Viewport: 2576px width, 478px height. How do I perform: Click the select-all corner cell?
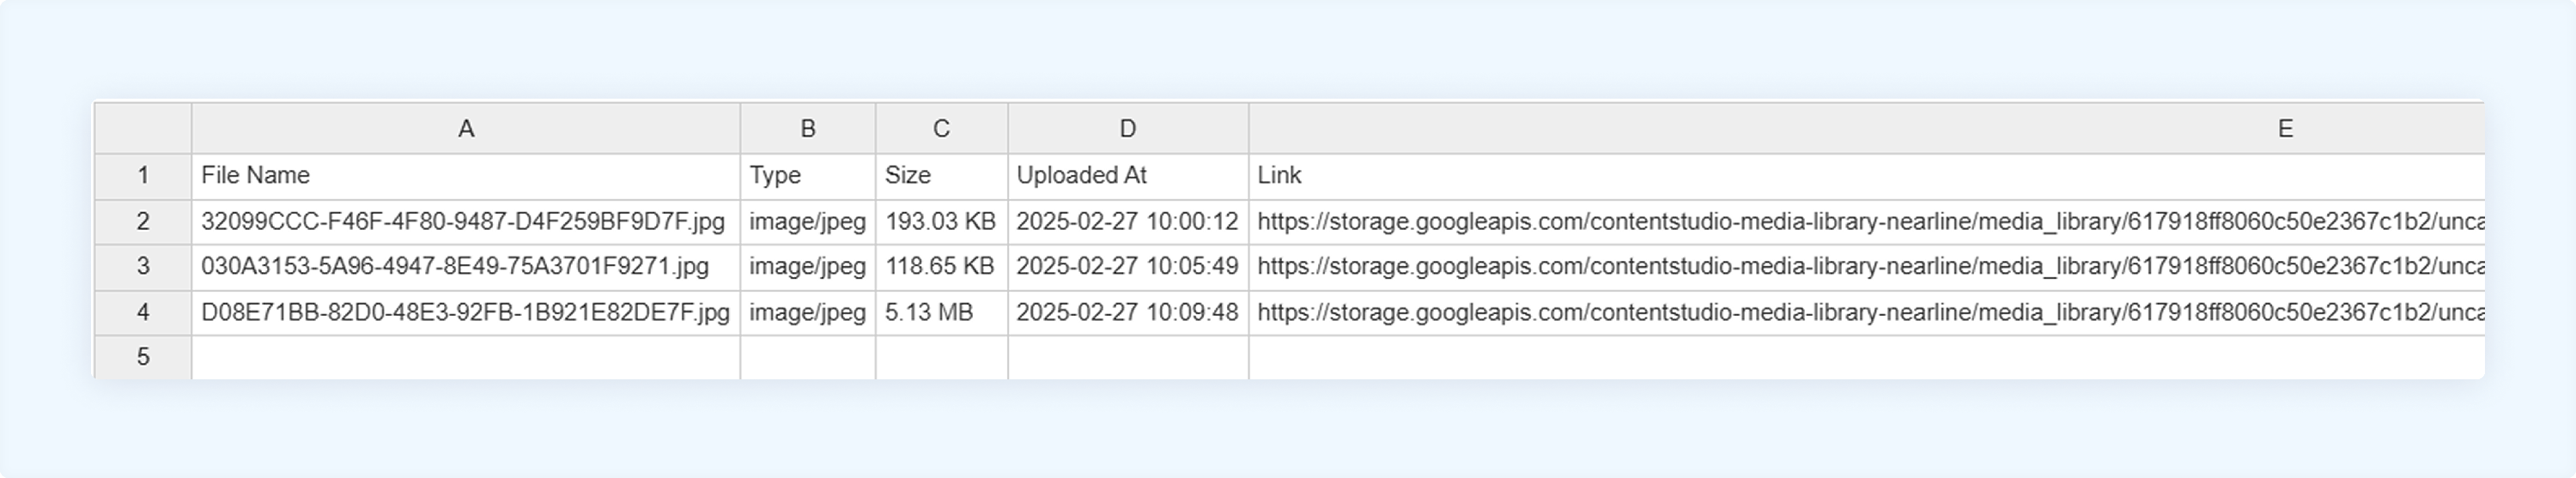(x=143, y=128)
